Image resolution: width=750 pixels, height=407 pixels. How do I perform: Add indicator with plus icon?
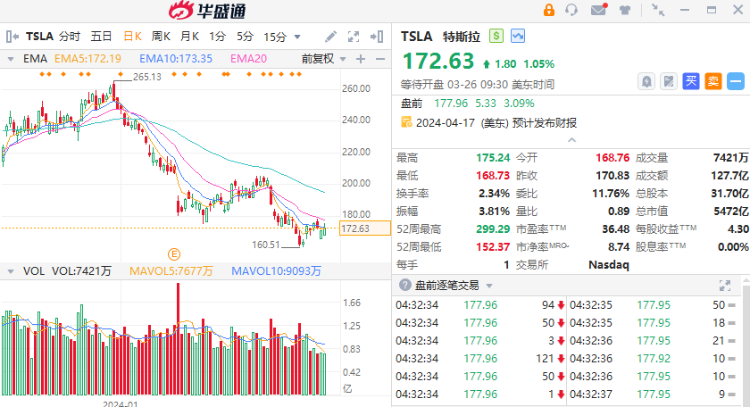coord(361,59)
